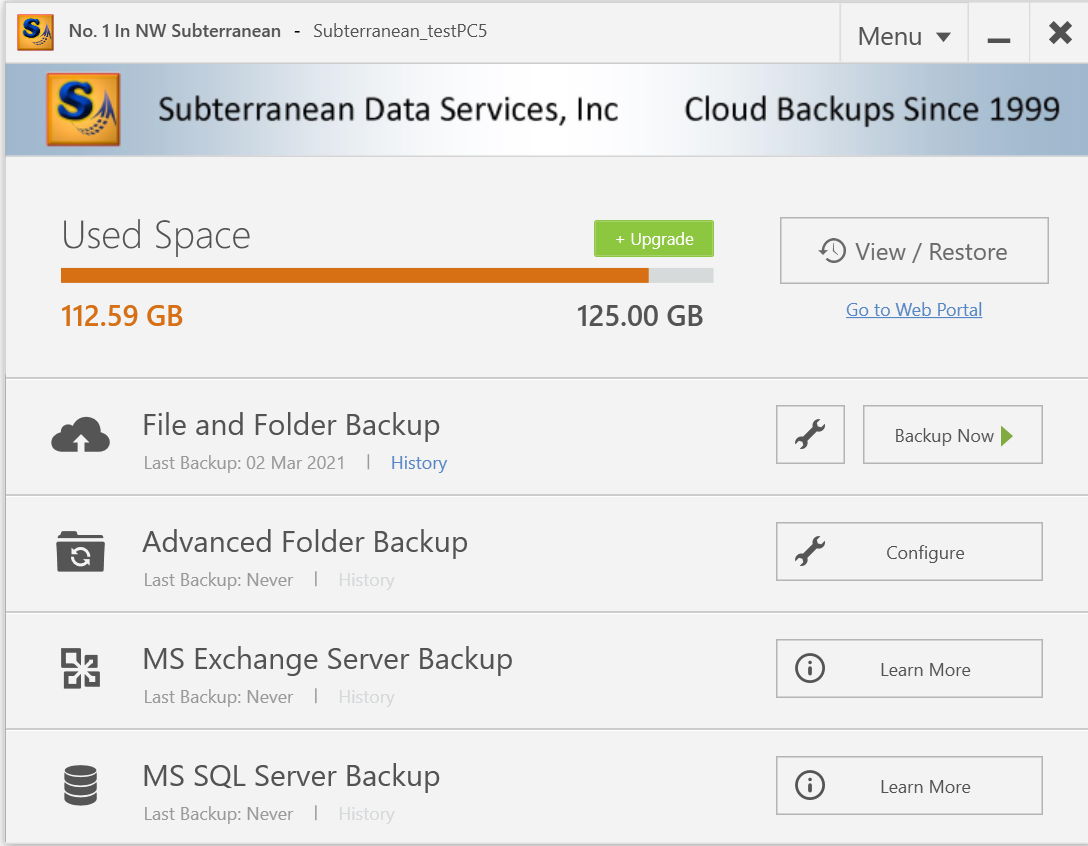Open View / Restore
The height and width of the screenshot is (846, 1088).
[x=914, y=251]
